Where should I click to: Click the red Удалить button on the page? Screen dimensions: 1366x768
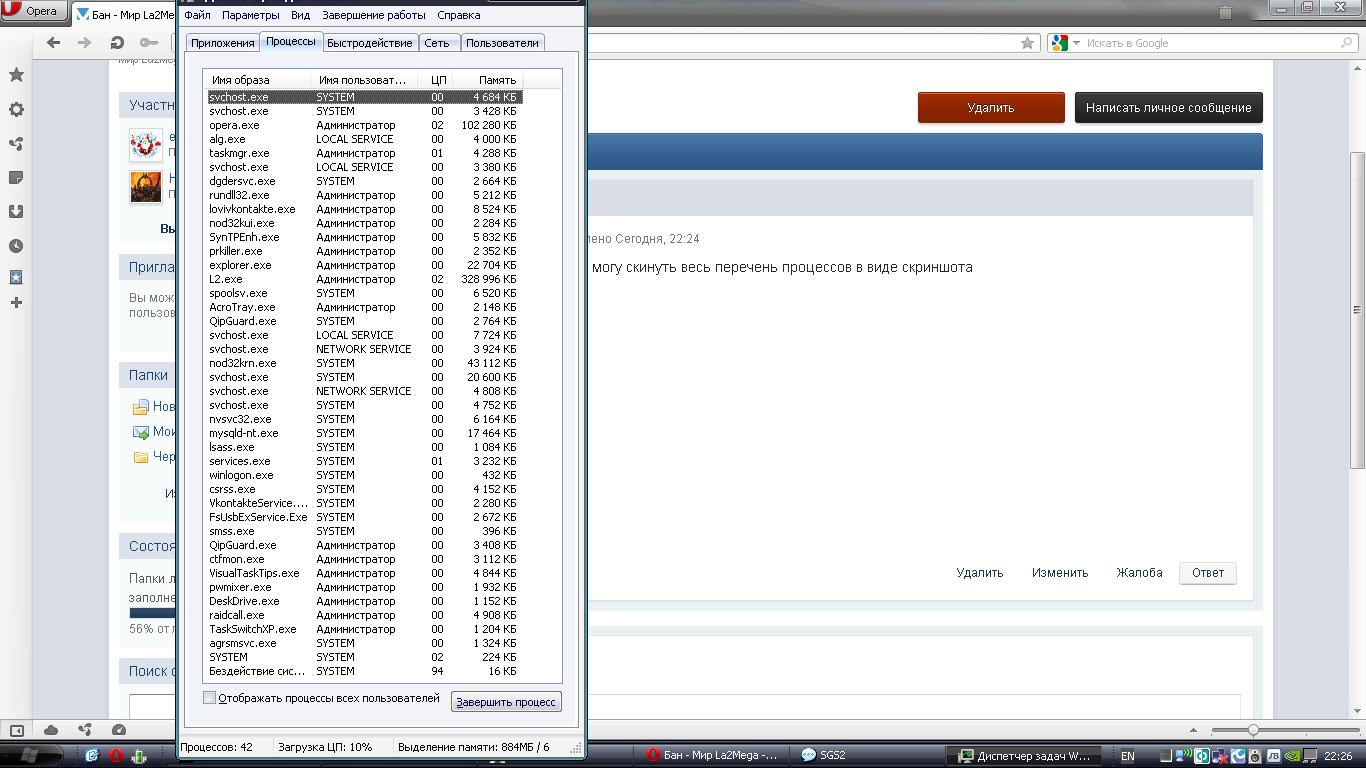click(991, 108)
